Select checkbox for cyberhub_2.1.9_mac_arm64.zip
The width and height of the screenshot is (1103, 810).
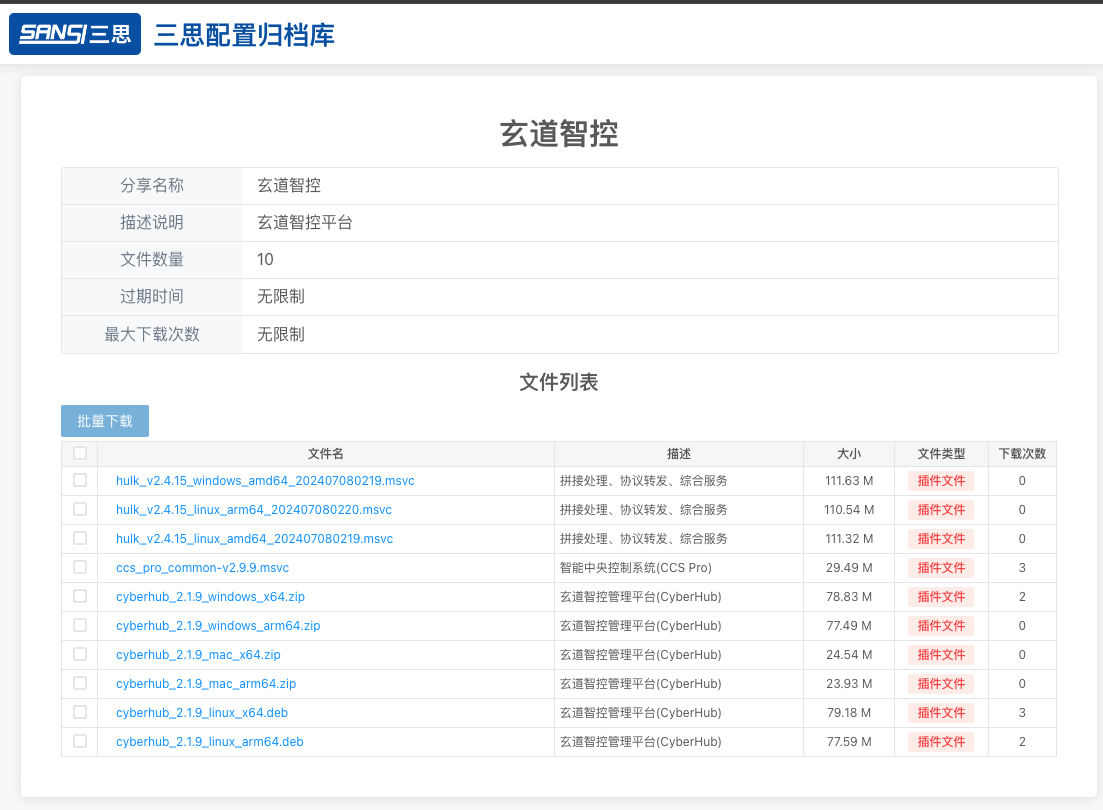tap(80, 683)
